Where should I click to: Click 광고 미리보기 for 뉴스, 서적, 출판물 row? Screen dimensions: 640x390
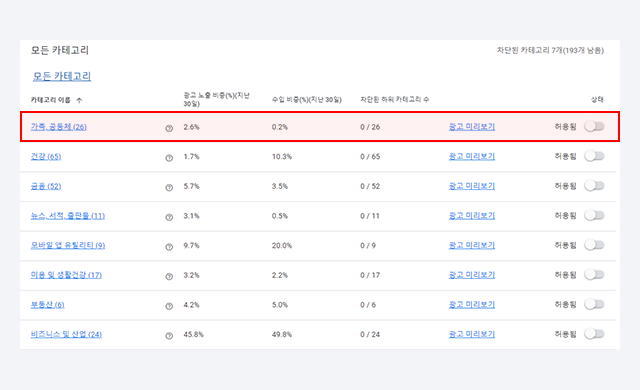pos(472,216)
